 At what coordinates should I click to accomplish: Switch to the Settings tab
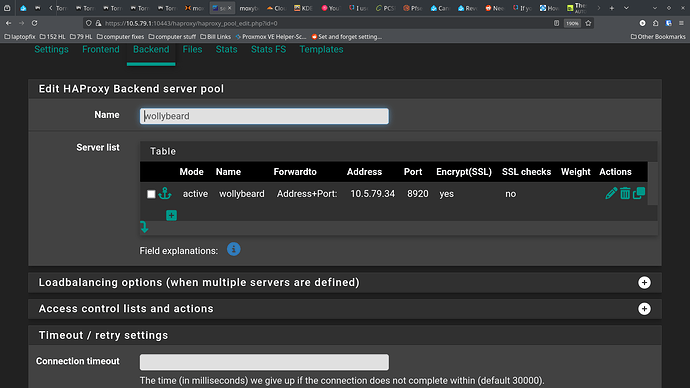click(x=51, y=49)
